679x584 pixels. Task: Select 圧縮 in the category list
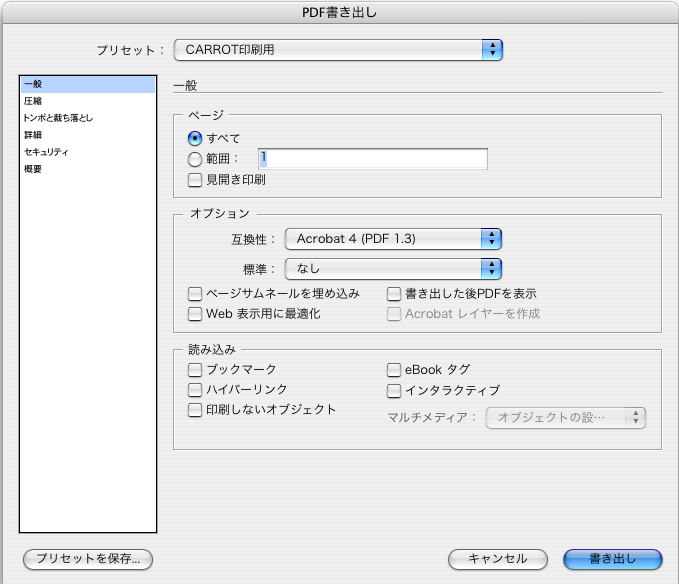[x=88, y=101]
